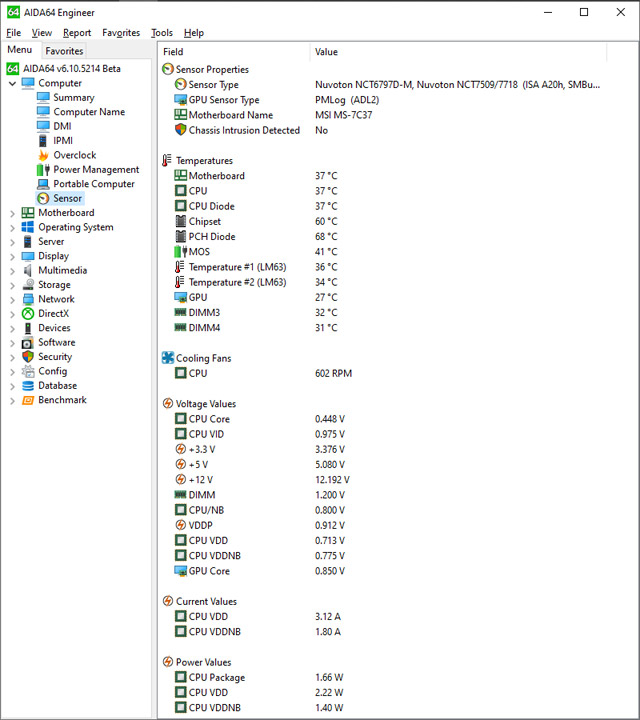Screen dimensions: 640x720
Task: Click the Software icon
Action: [x=28, y=343]
